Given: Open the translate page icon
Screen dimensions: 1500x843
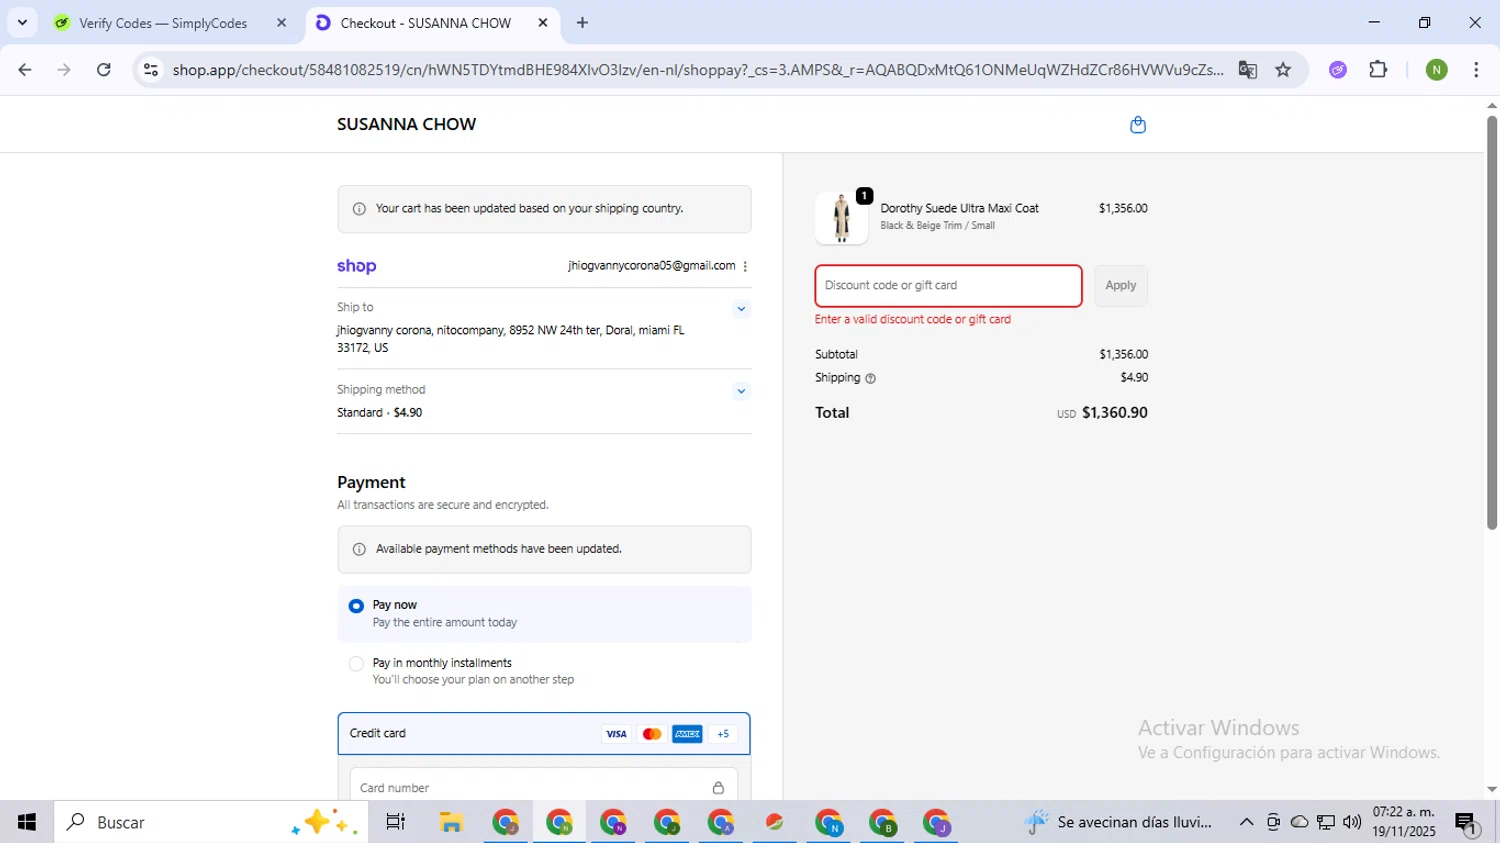Looking at the screenshot, I should [1247, 70].
